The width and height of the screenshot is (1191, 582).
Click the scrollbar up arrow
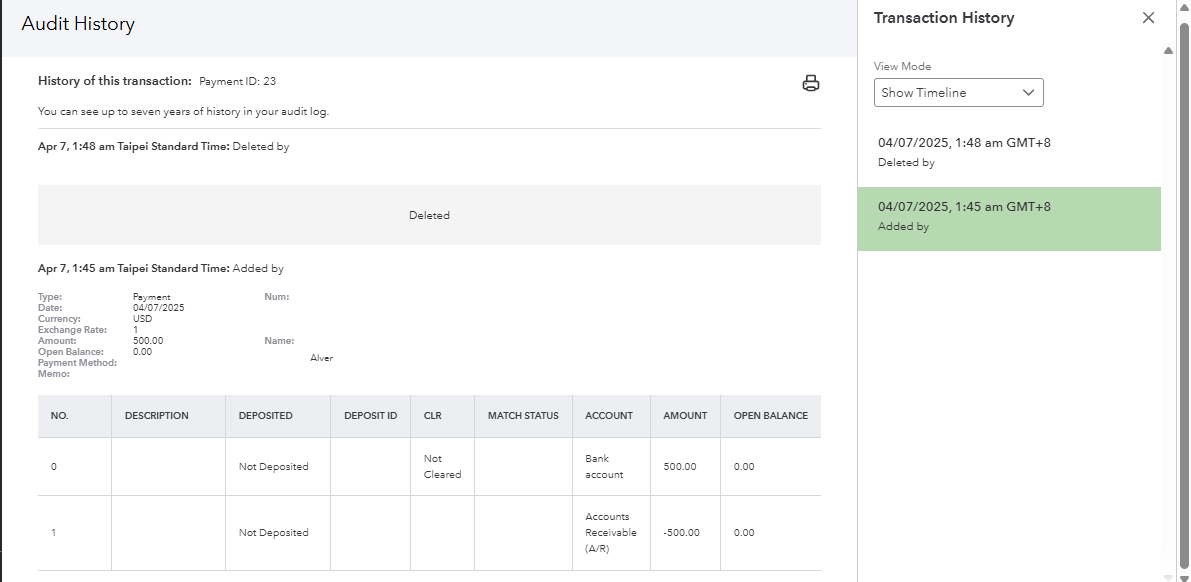1169,51
